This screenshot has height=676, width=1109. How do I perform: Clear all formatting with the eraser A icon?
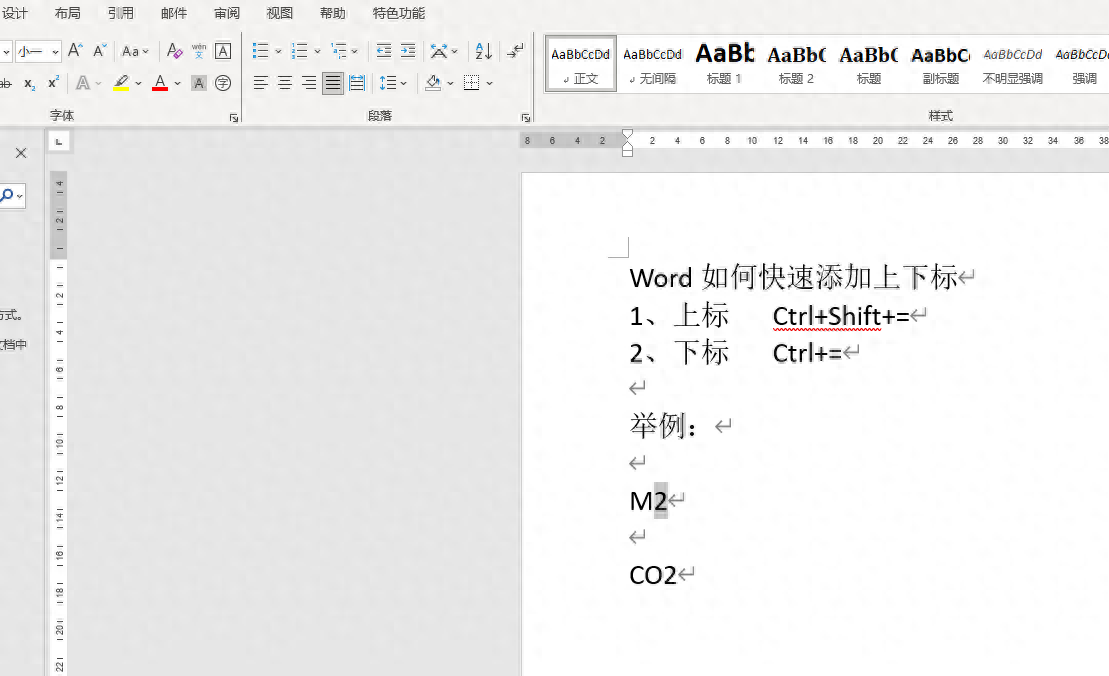174,51
